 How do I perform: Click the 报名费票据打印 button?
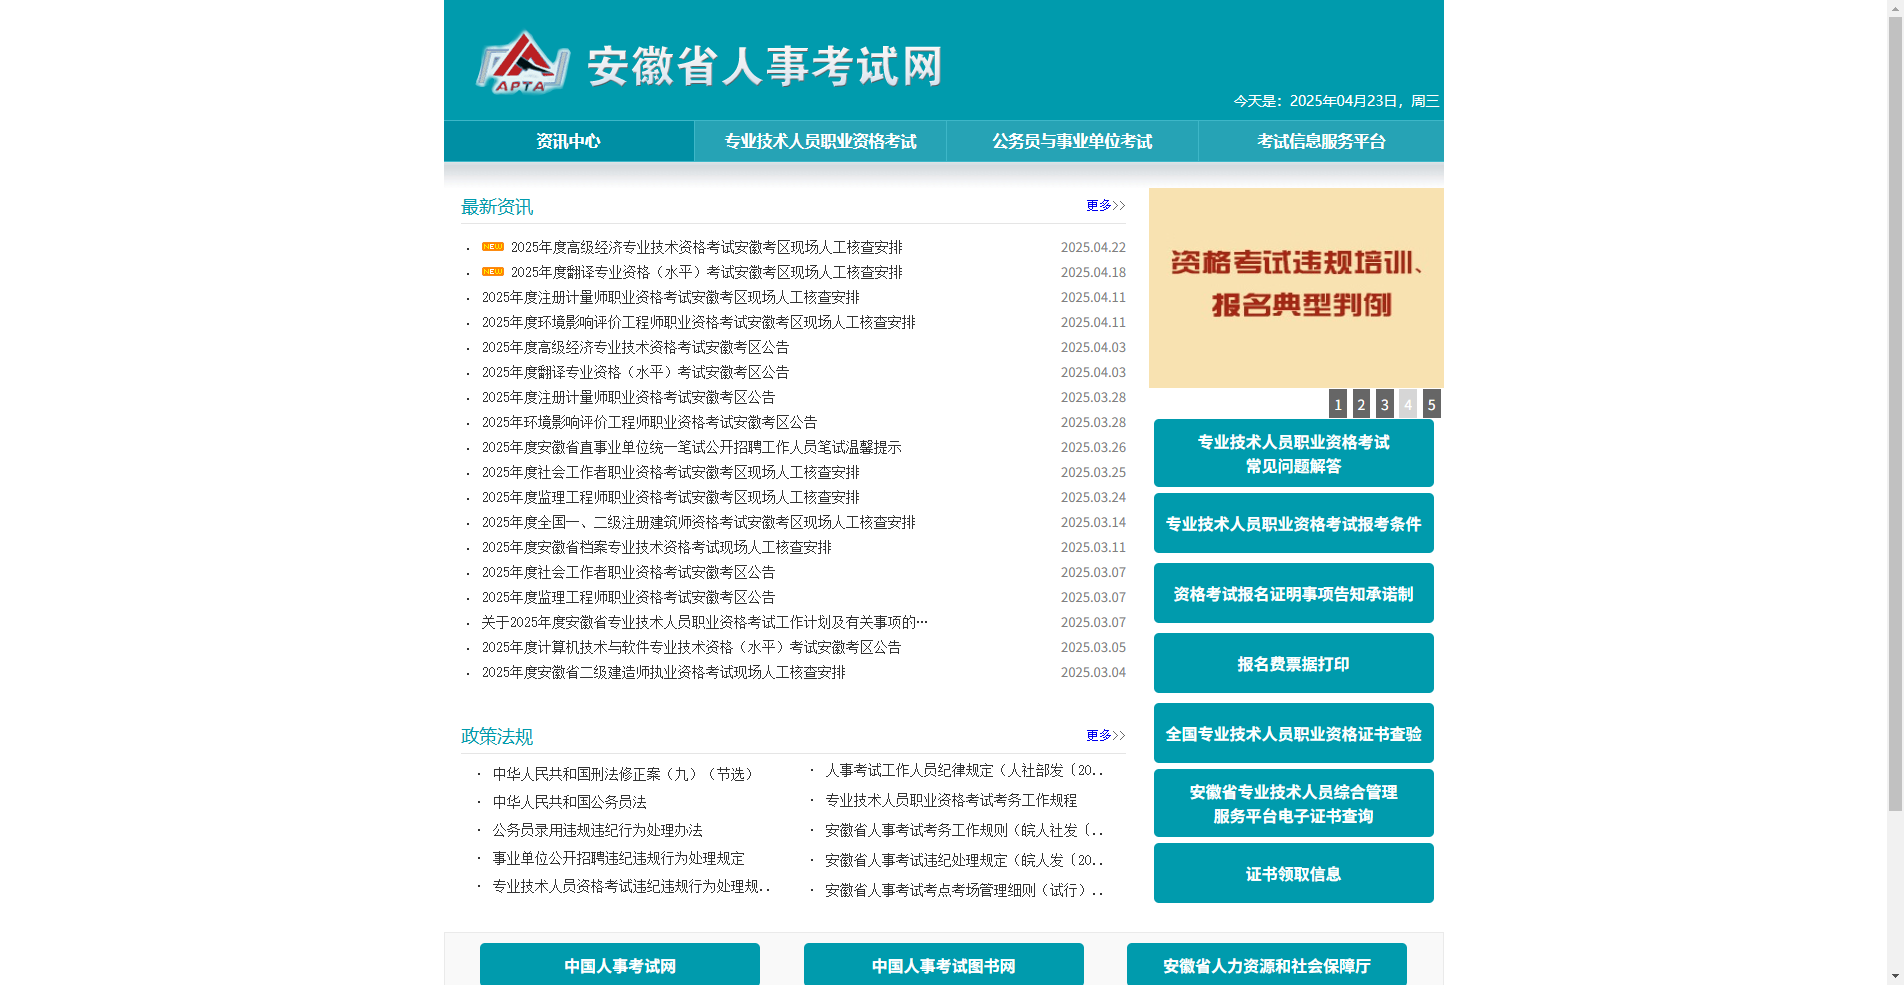[x=1293, y=663]
